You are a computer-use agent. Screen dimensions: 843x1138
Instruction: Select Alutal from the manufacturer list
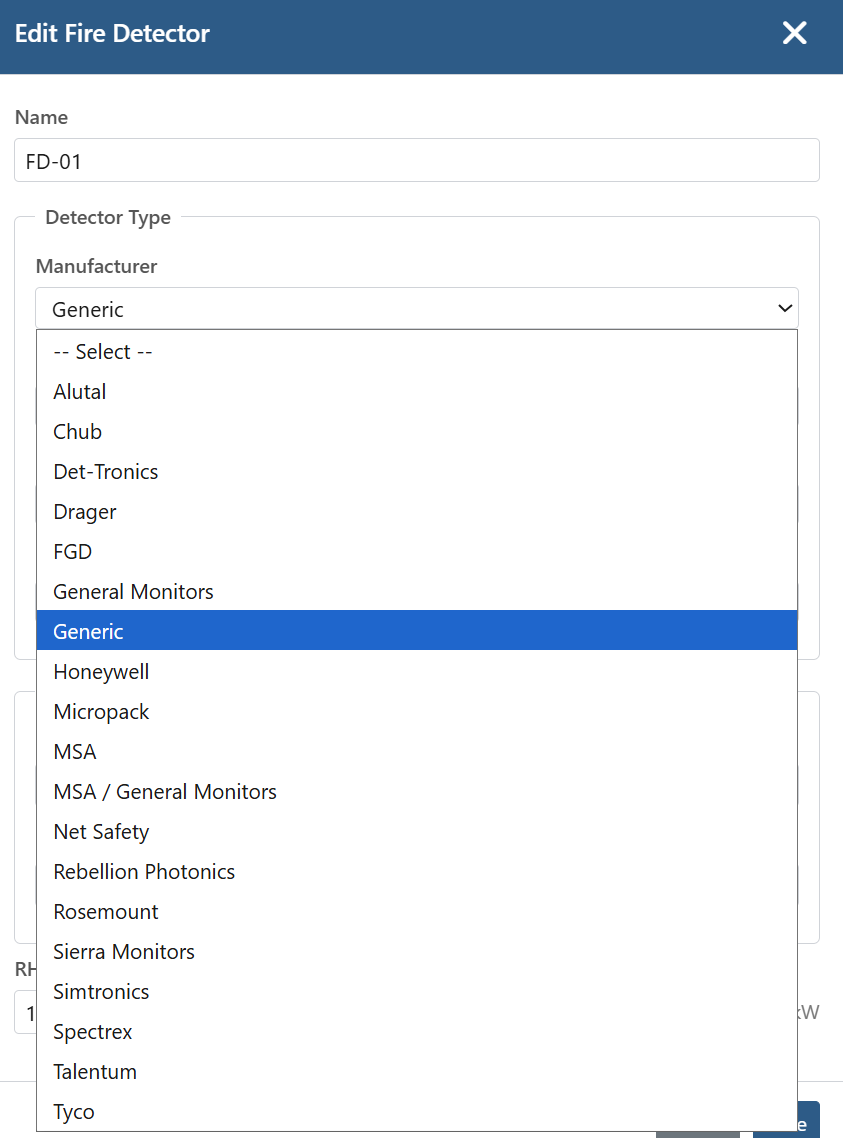[x=417, y=391]
